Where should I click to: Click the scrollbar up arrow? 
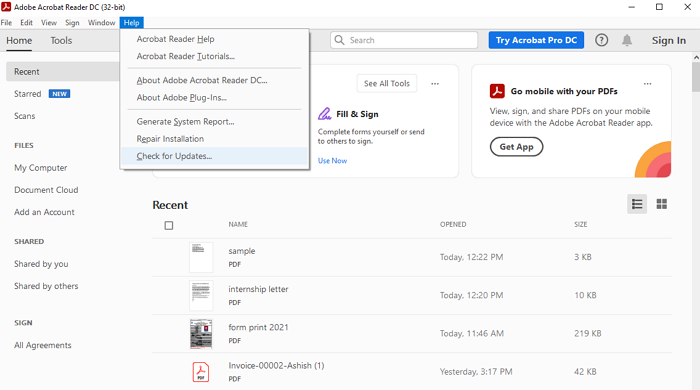pyautogui.click(x=696, y=57)
